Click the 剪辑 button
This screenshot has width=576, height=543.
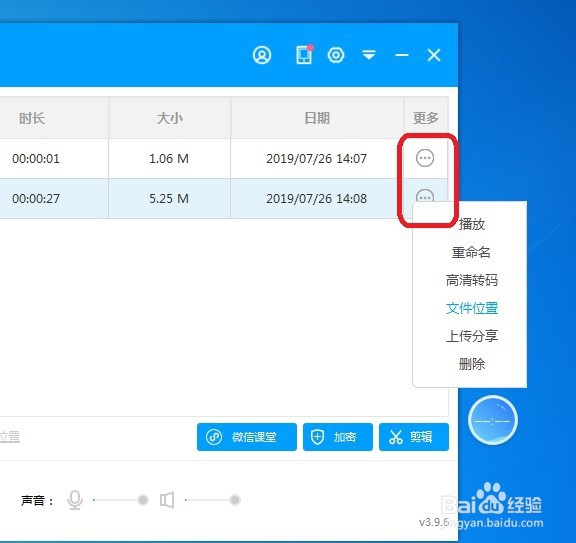pos(414,437)
